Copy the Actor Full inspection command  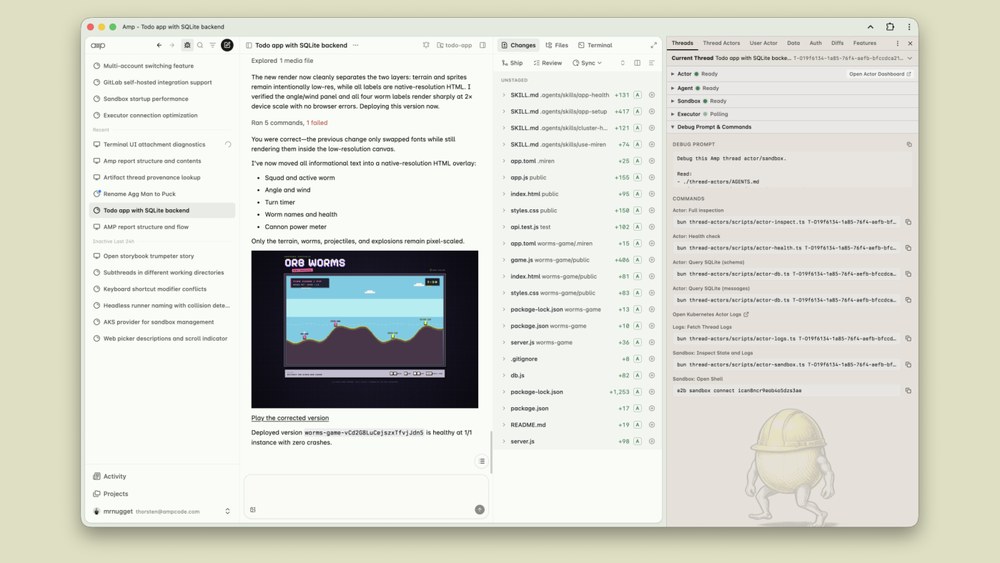(908, 222)
